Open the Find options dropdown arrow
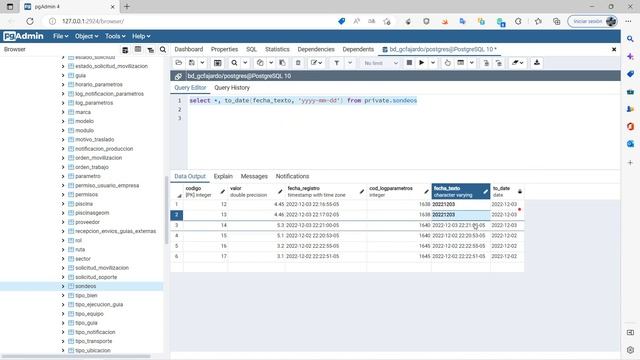 245,63
